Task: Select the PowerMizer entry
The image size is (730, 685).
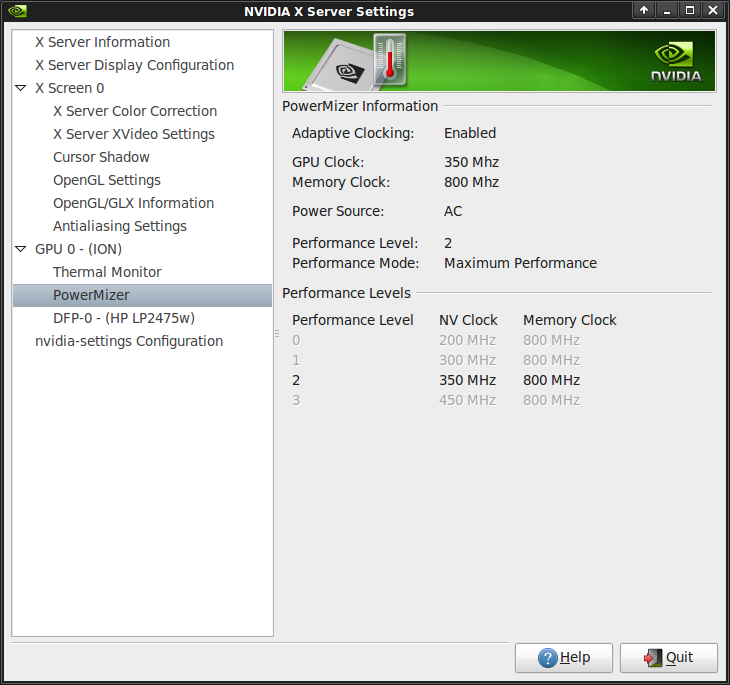Action: pos(142,295)
